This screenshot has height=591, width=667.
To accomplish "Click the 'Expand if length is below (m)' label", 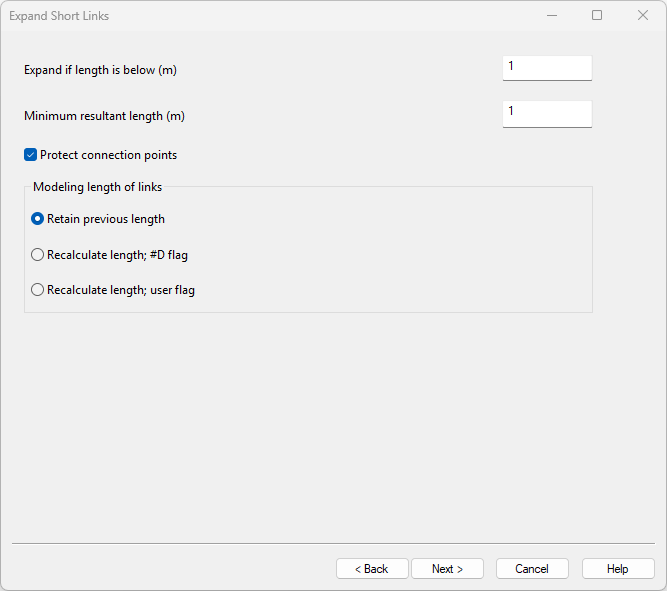I will click(x=100, y=70).
